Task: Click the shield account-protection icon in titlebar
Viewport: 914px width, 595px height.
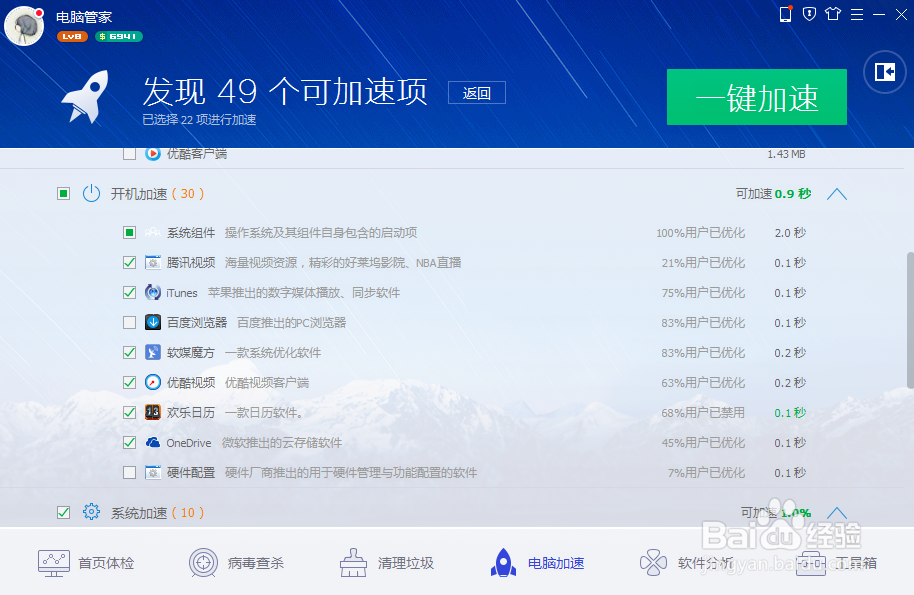Action: point(808,14)
